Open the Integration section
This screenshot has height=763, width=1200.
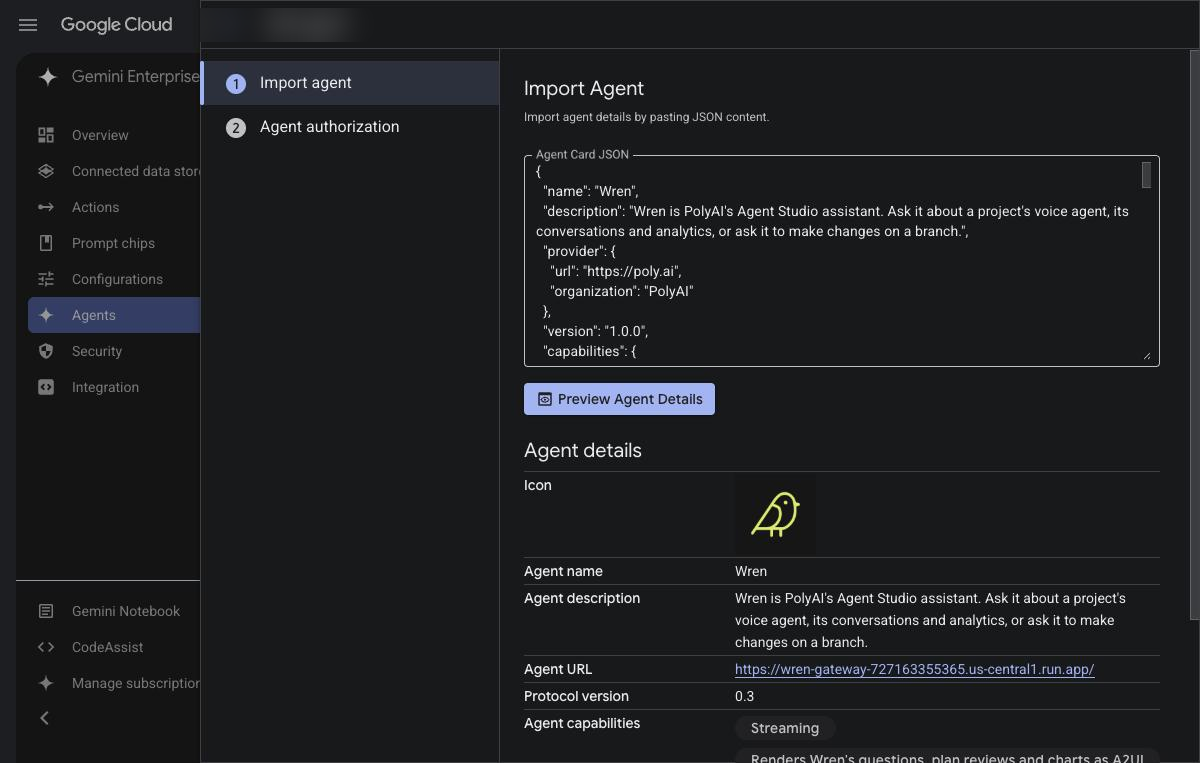pos(114,387)
